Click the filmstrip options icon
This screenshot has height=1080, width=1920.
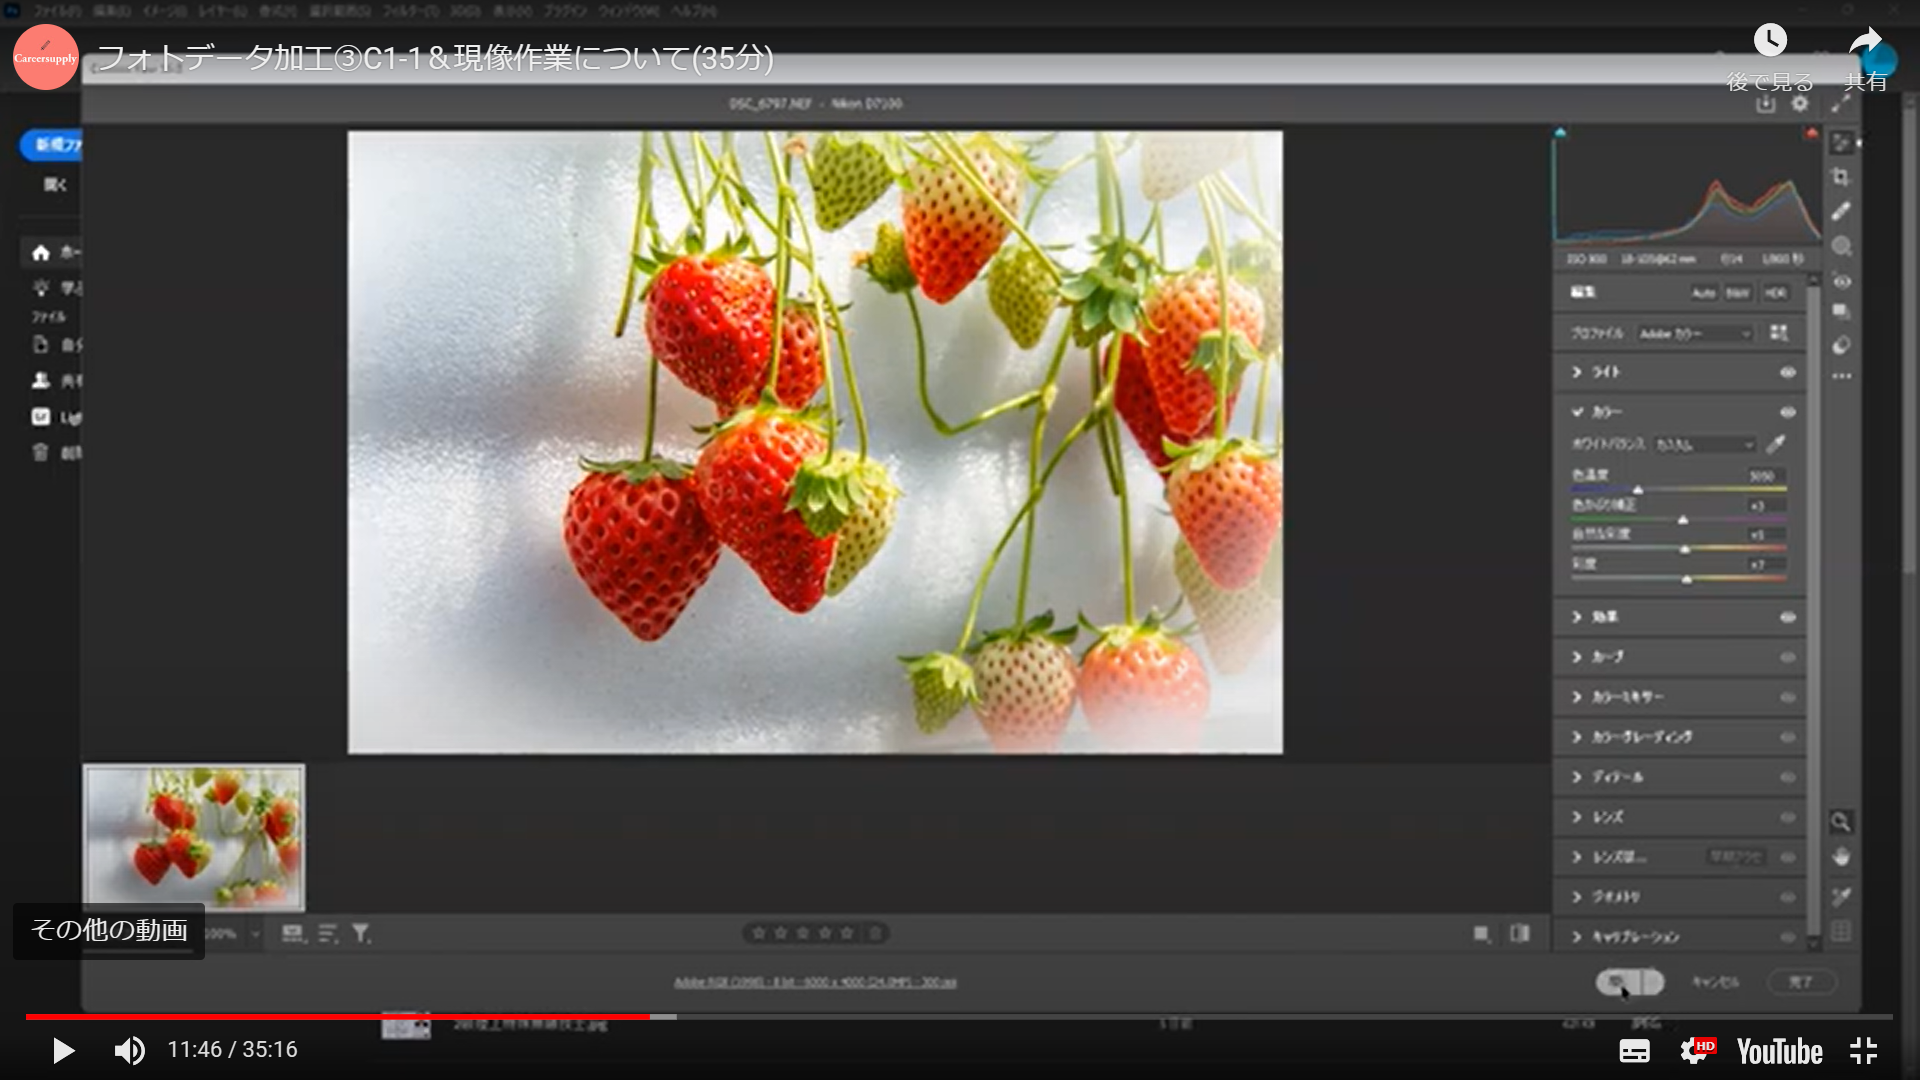pos(292,933)
